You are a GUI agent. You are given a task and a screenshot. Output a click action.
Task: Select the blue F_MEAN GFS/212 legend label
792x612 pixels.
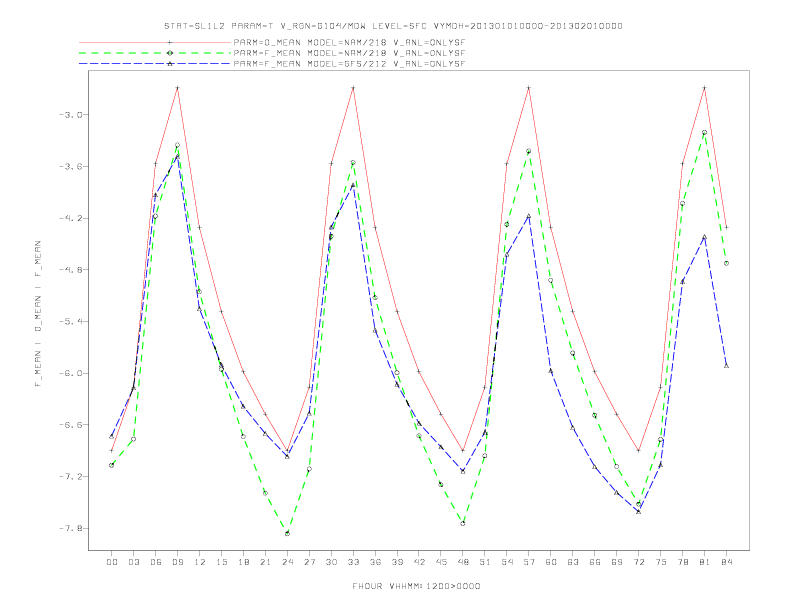pos(349,64)
